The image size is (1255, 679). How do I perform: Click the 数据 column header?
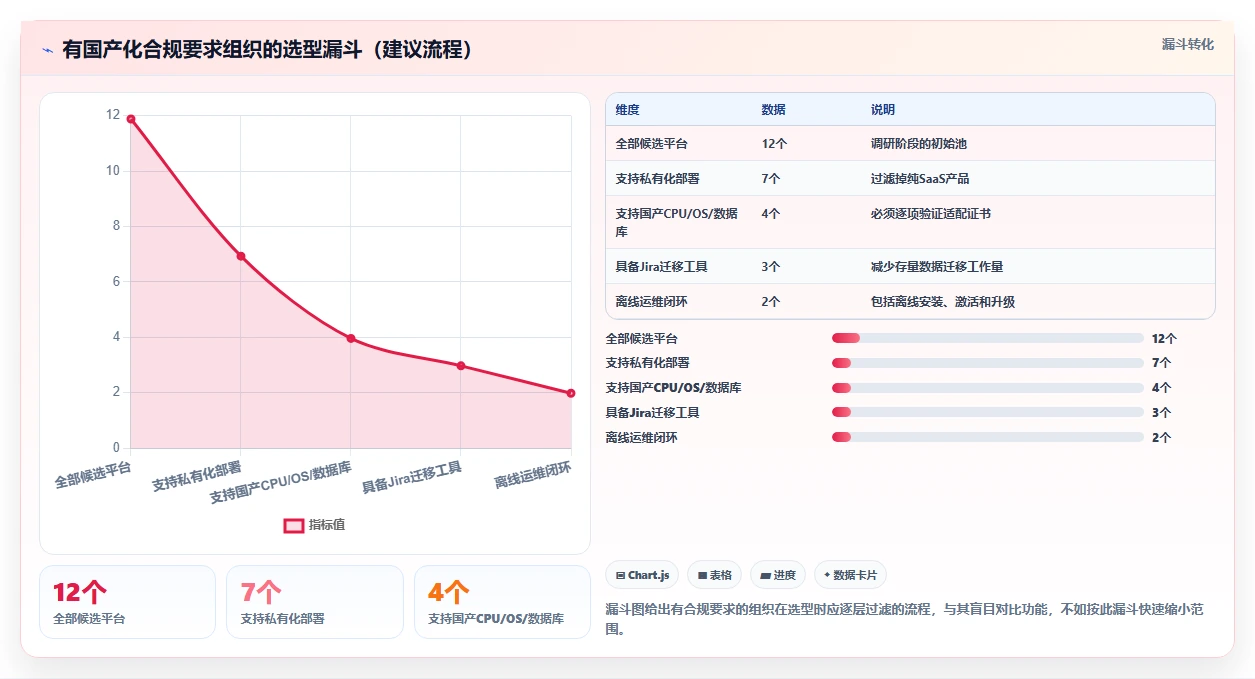click(x=774, y=110)
